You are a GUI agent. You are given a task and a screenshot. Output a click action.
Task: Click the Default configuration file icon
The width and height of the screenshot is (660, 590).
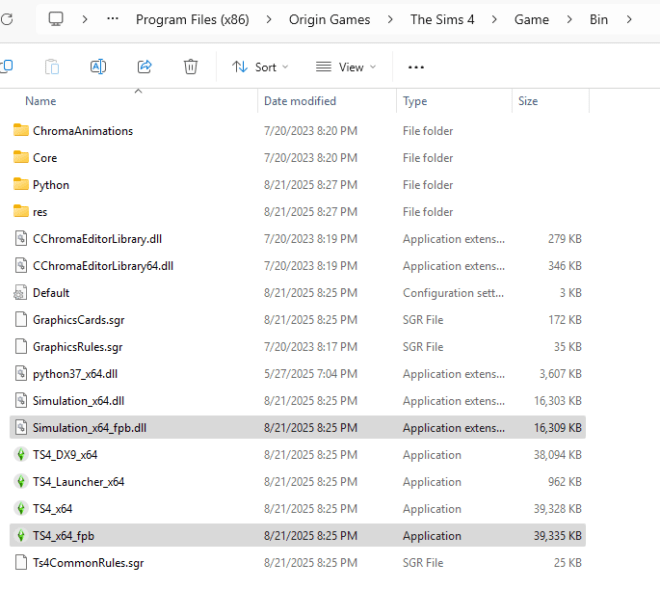21,293
